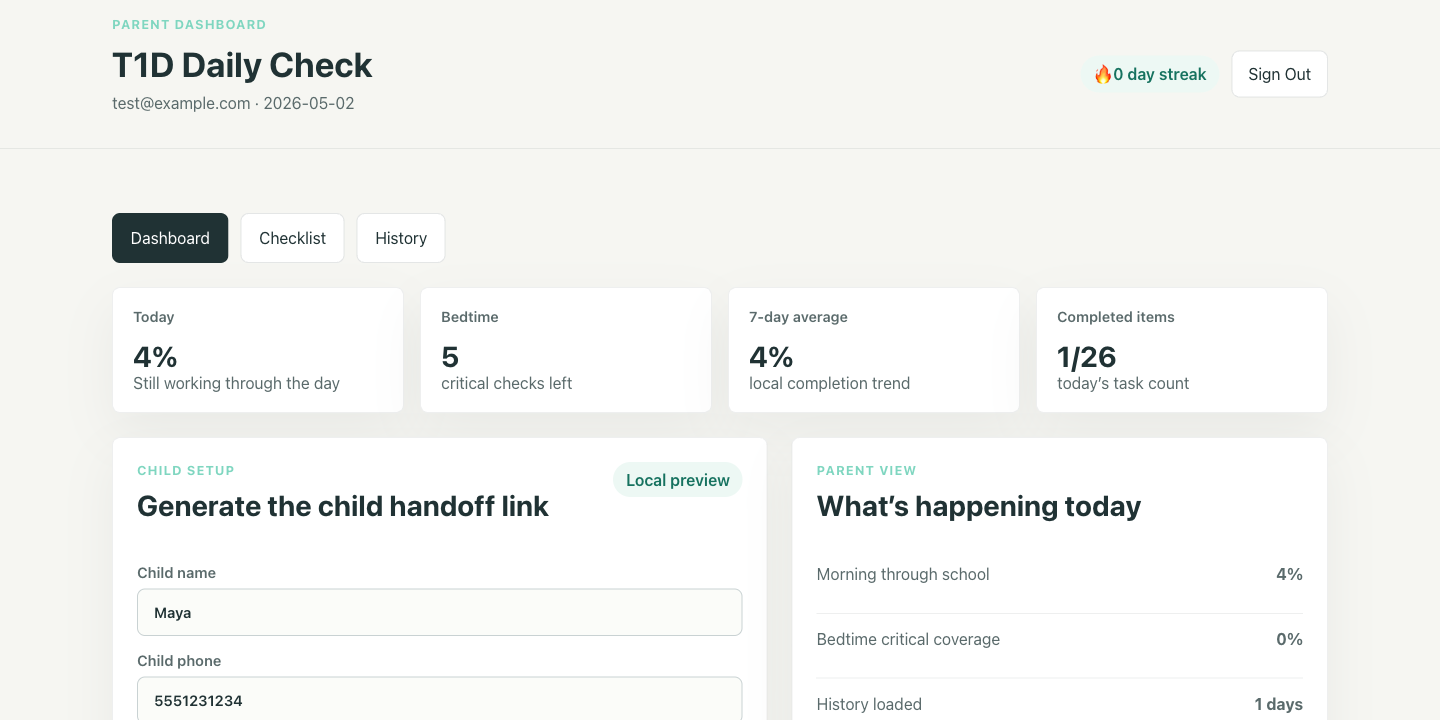Switch to the Checklist tab
This screenshot has height=720, width=1440.
[x=292, y=238]
